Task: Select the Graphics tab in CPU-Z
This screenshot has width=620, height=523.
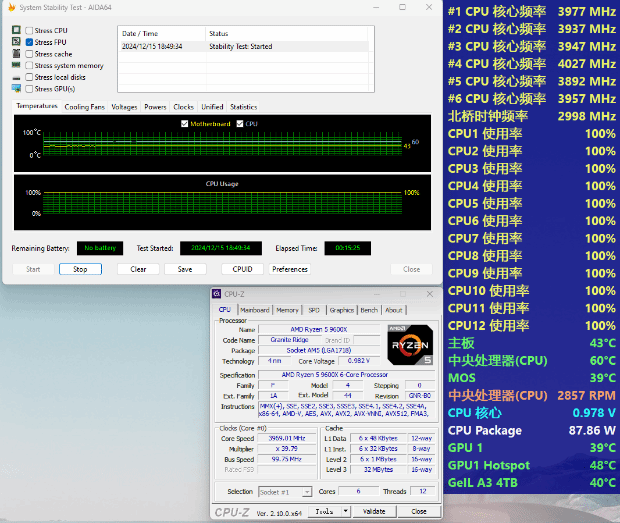Action: 342,310
